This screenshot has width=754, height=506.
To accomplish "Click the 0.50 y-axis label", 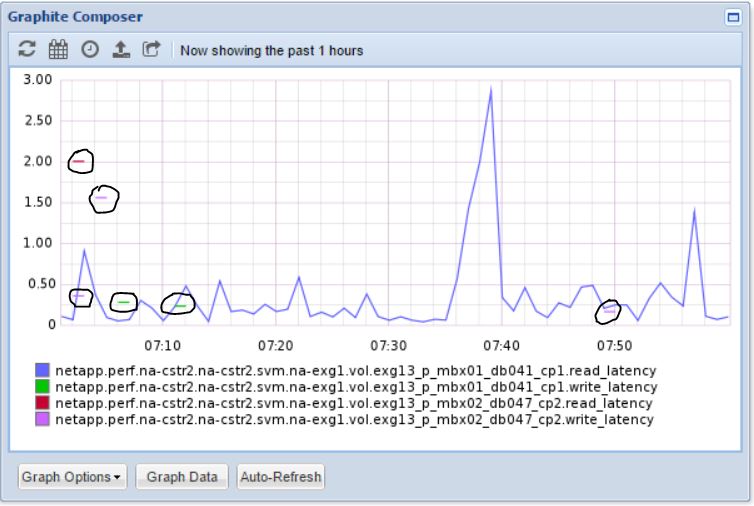I will tap(42, 284).
